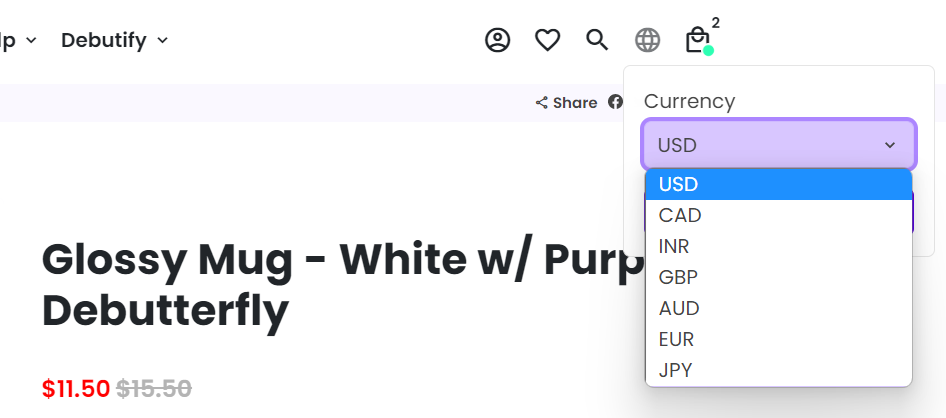946x418 pixels.
Task: Open the user account icon
Action: tap(497, 40)
